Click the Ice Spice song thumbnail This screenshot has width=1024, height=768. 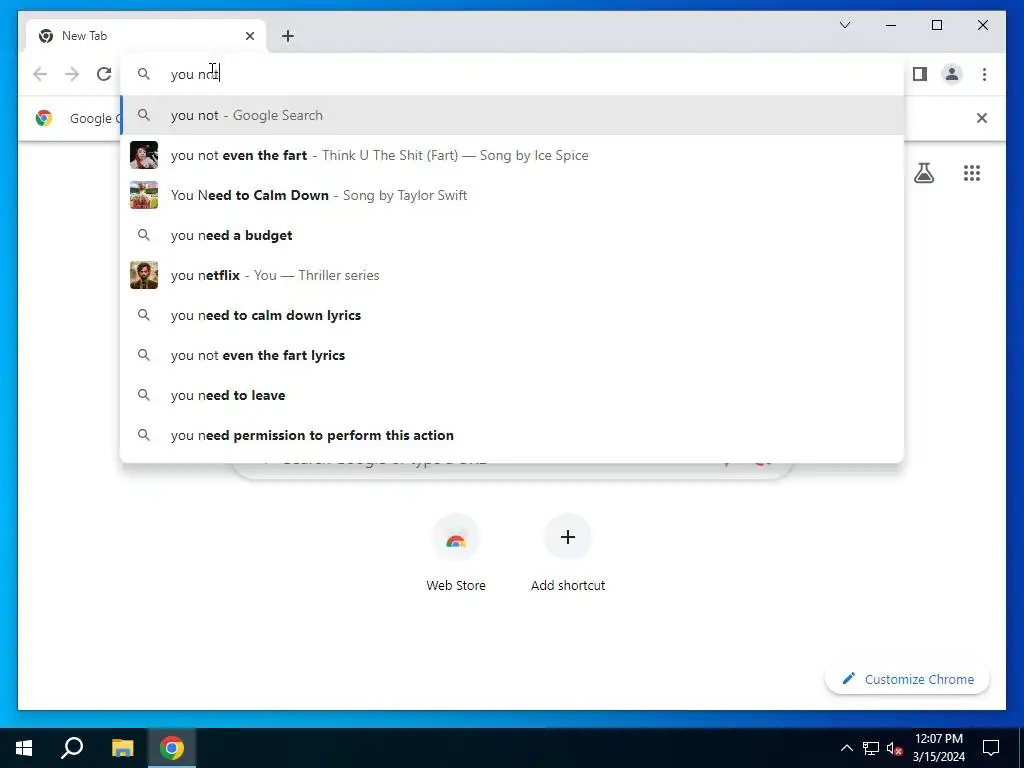[144, 155]
